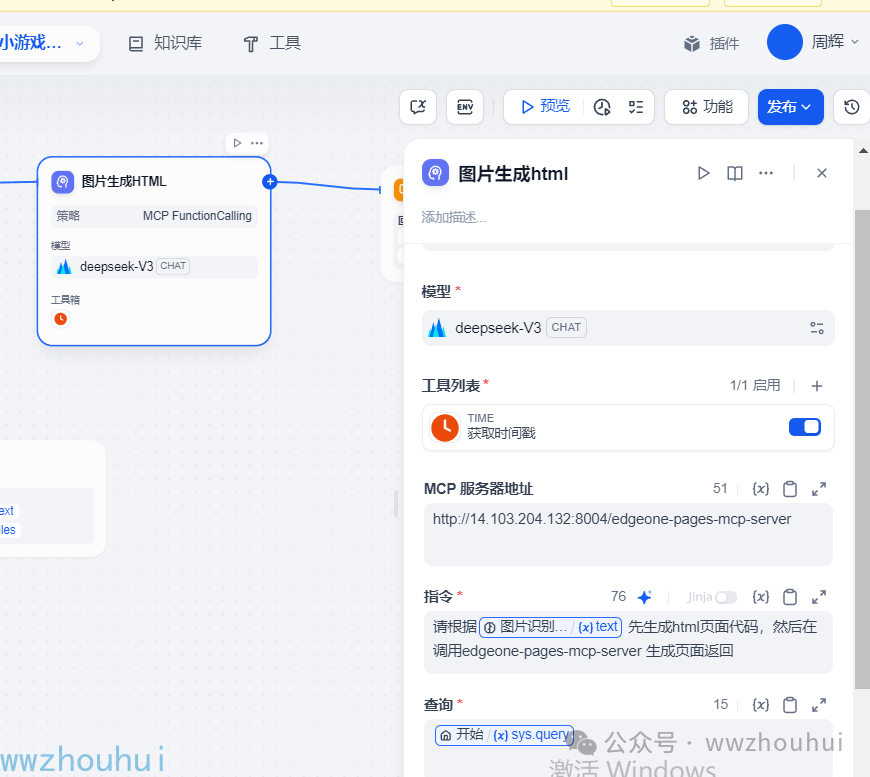Generate the 指令 prompt with sparkle icon

point(644,597)
